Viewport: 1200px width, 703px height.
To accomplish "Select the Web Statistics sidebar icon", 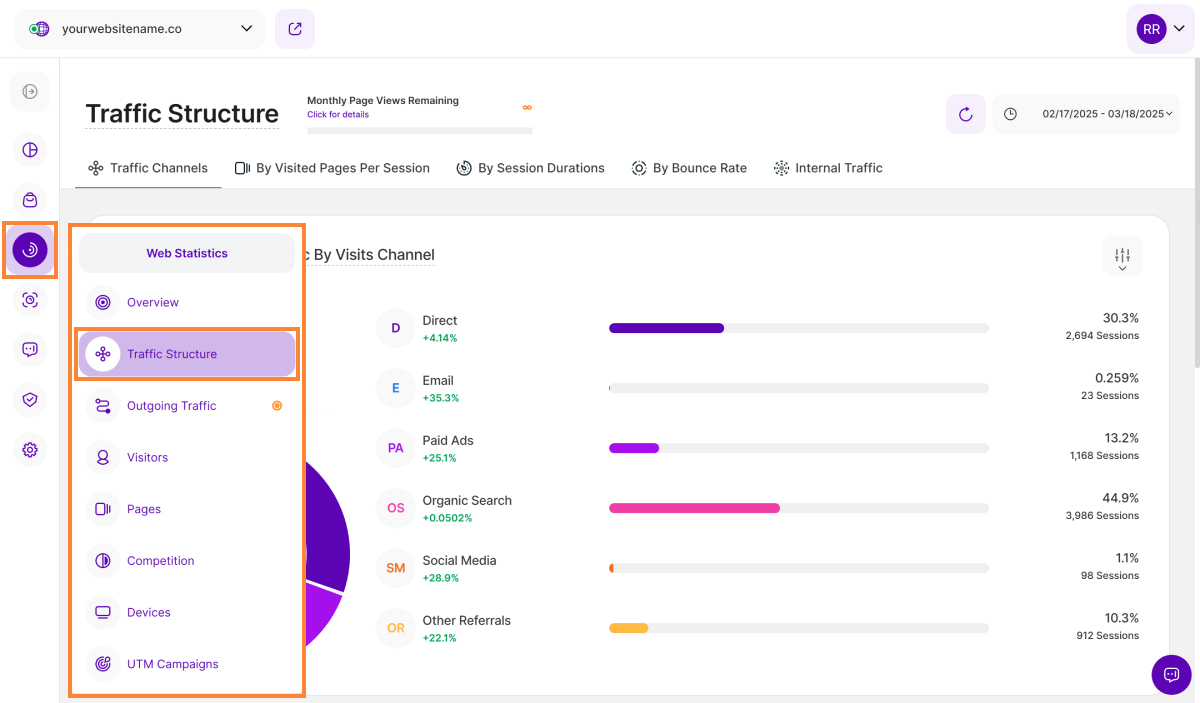I will 30,250.
